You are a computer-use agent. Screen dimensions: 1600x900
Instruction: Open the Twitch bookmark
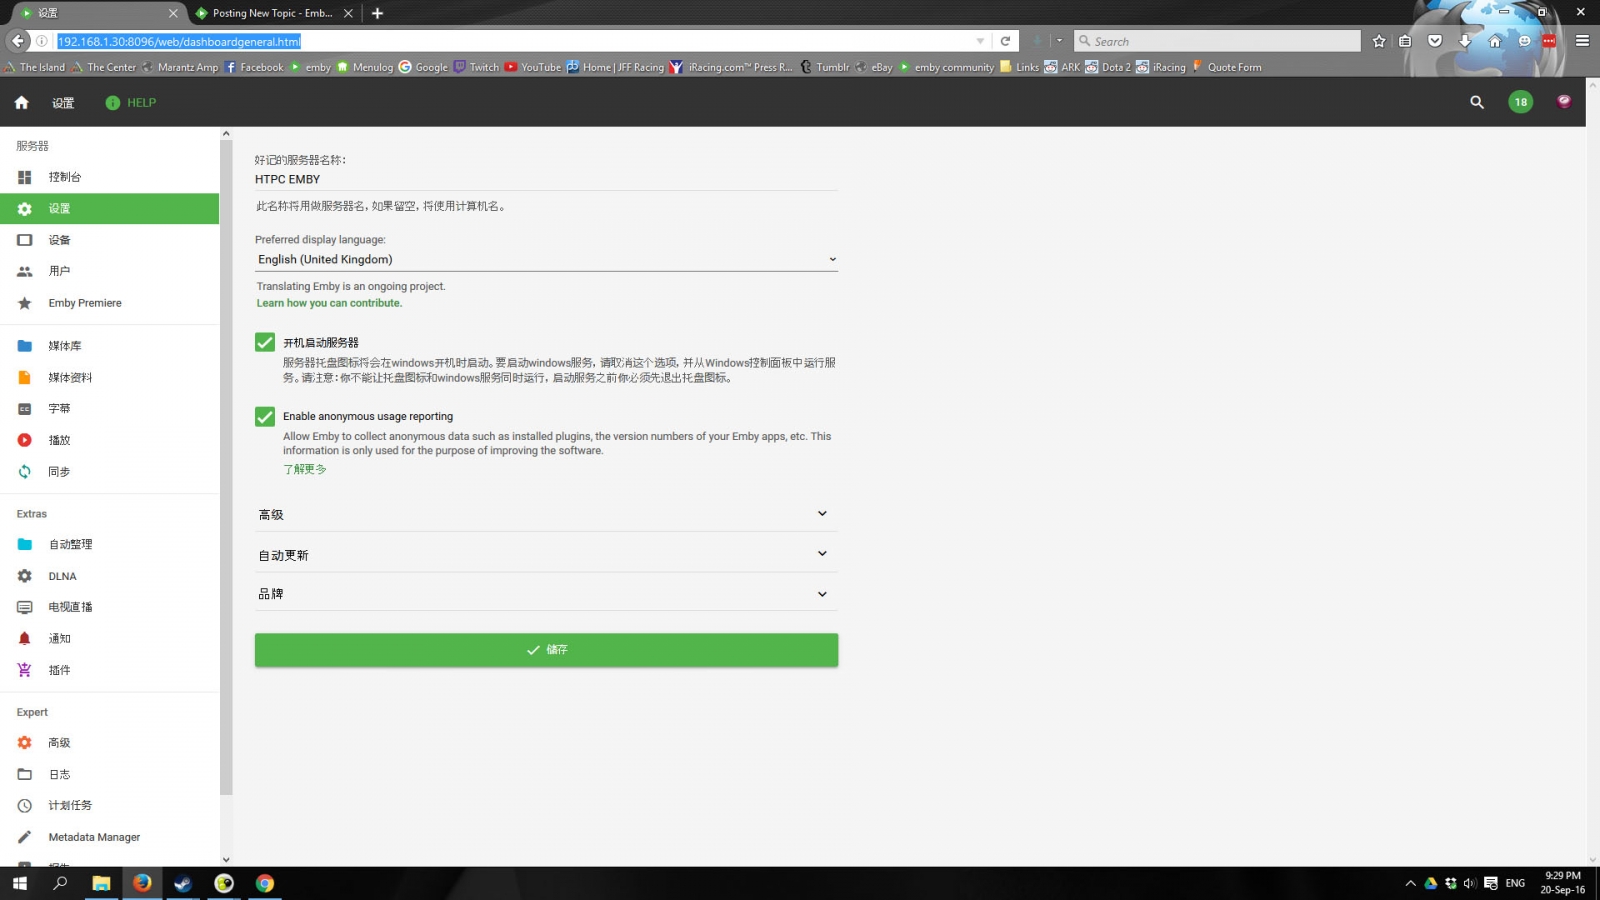[x=476, y=67]
